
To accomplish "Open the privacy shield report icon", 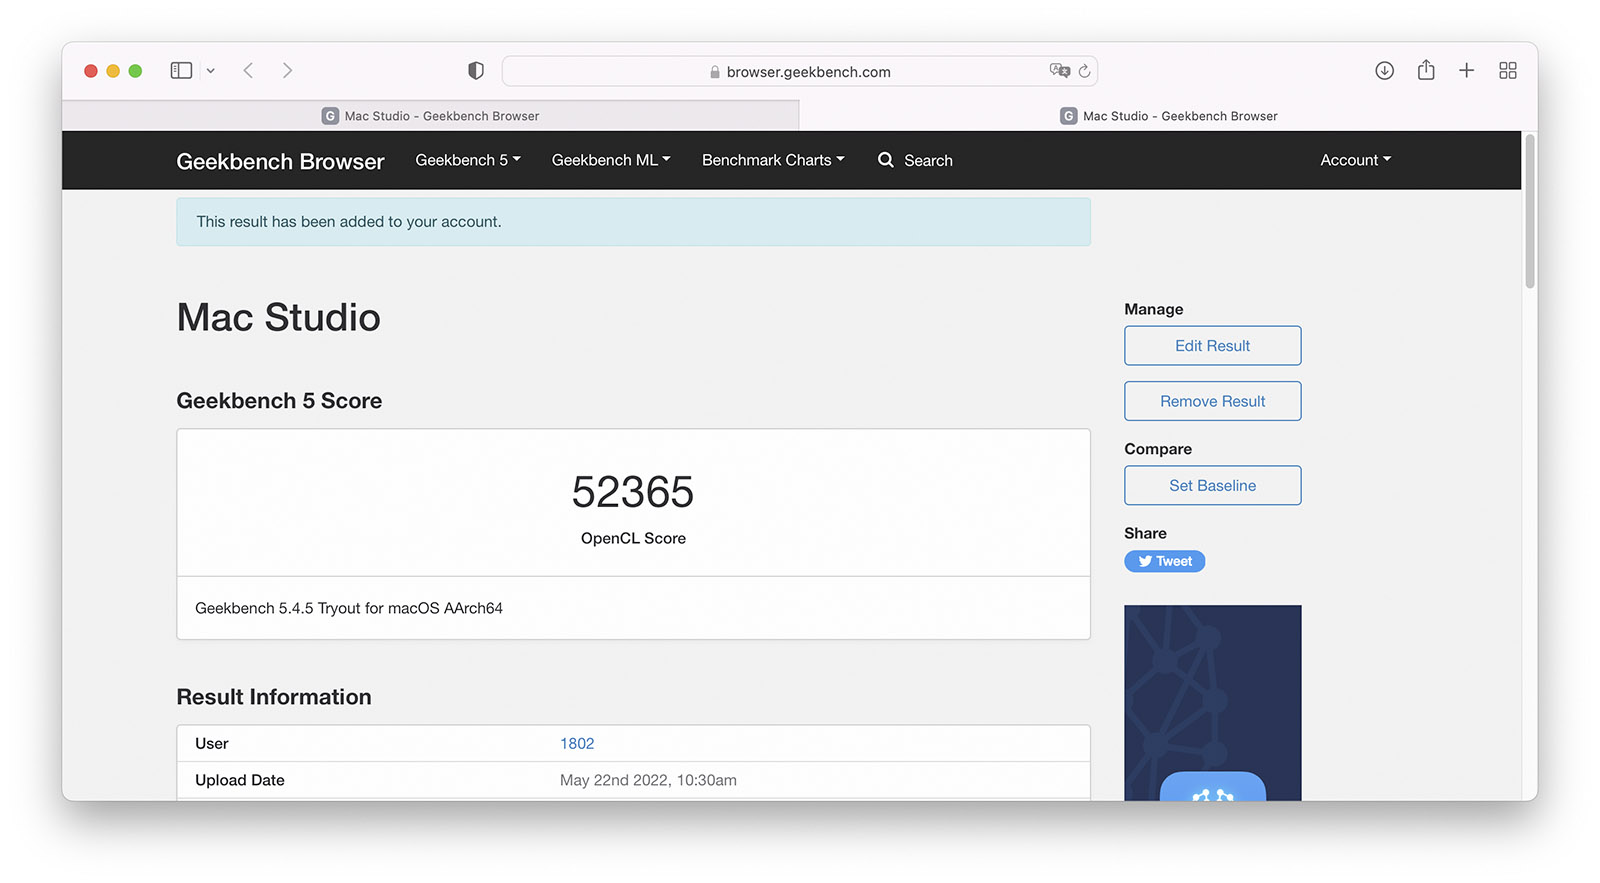I will (476, 70).
